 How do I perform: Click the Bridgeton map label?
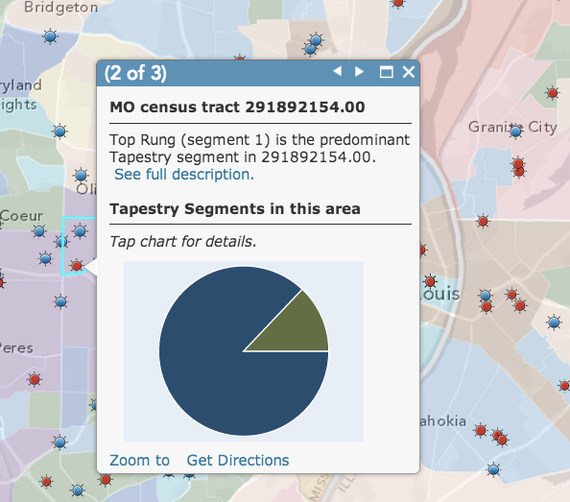(61, 7)
